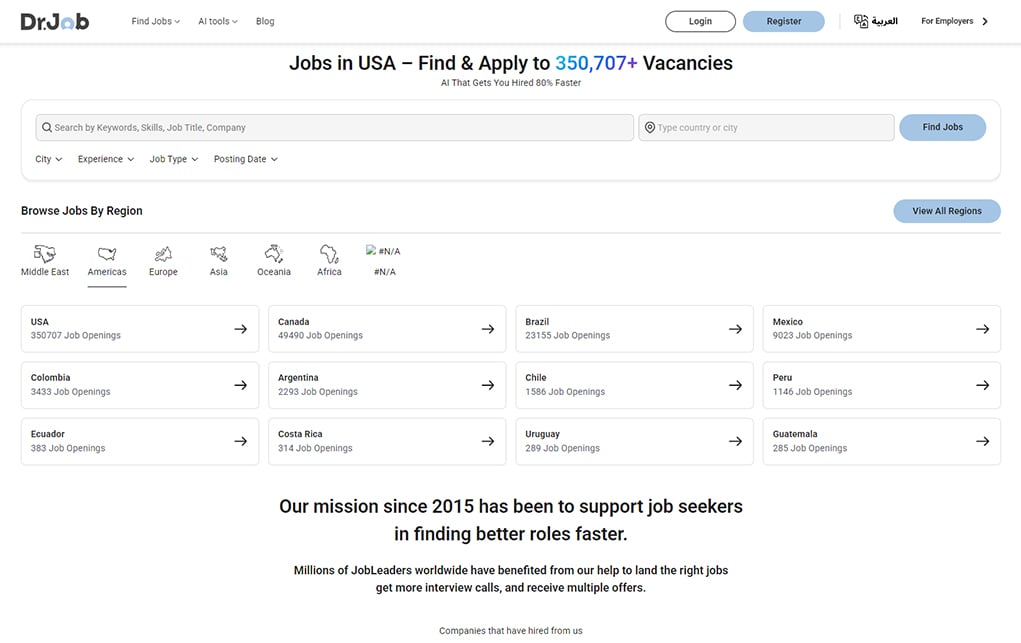
Task: Select the Middle East region map icon
Action: pos(45,254)
